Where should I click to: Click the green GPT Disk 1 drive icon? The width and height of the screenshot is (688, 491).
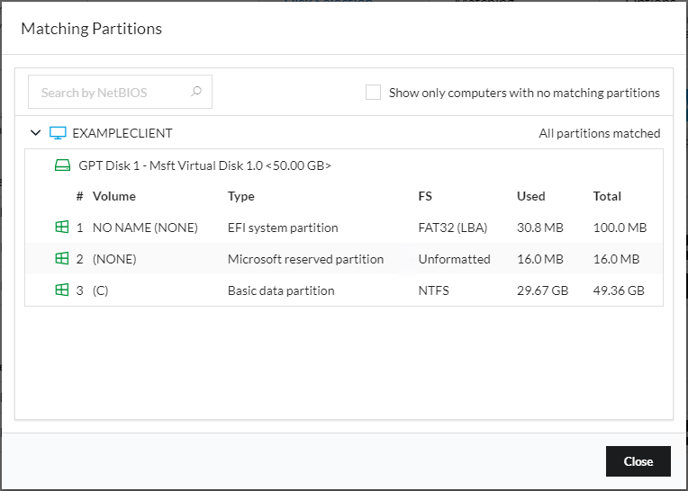[62, 165]
